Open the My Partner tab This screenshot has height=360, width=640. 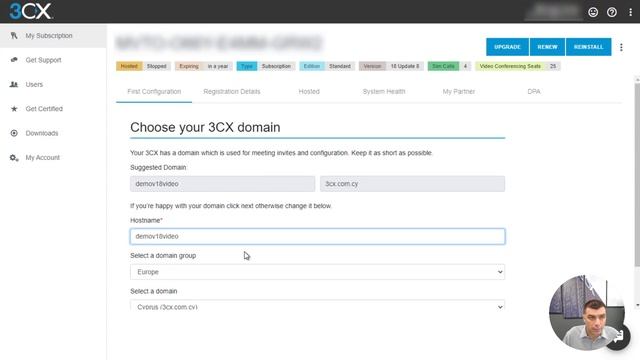click(459, 91)
